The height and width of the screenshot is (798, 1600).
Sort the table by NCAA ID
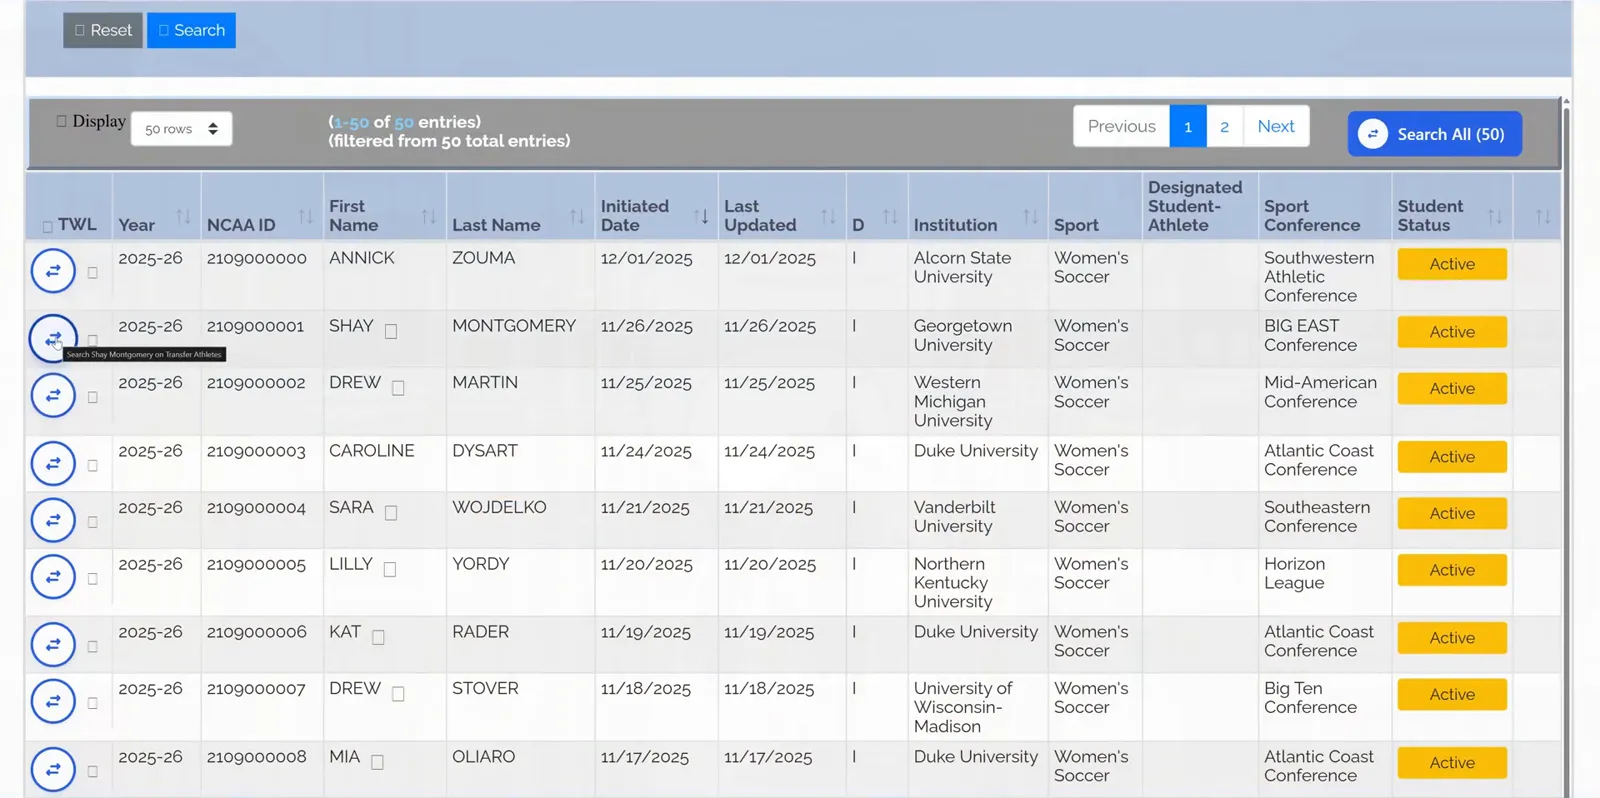click(x=306, y=217)
